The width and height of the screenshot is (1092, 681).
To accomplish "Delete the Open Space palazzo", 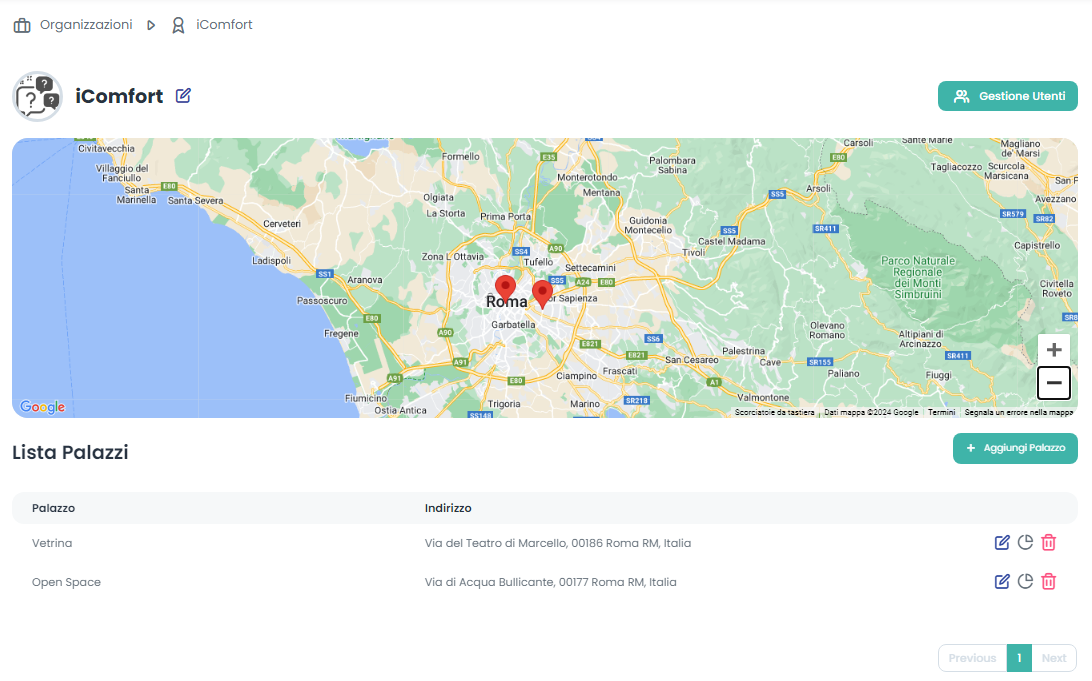I will (x=1048, y=582).
